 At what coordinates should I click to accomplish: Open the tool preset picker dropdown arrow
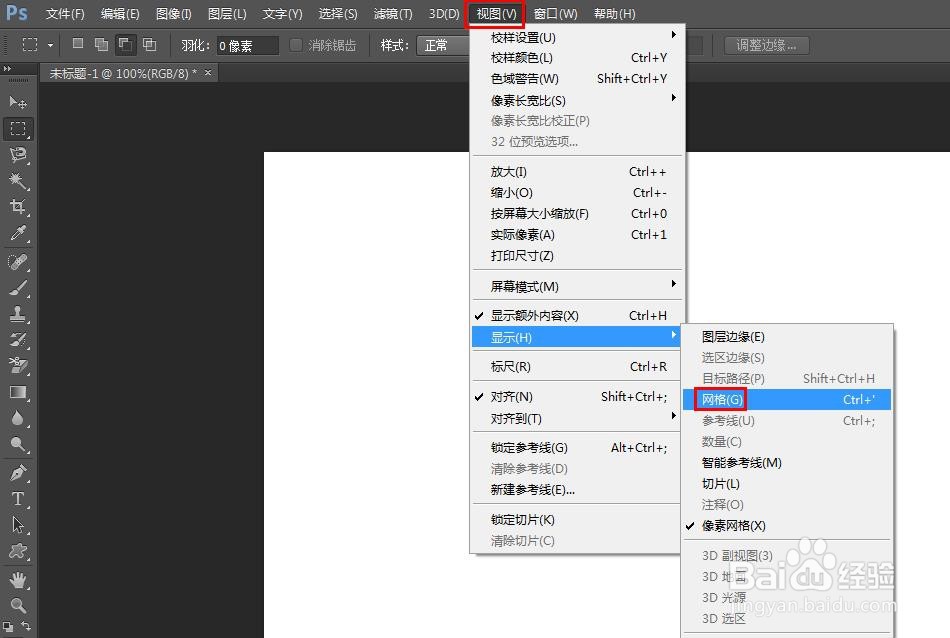[50, 45]
